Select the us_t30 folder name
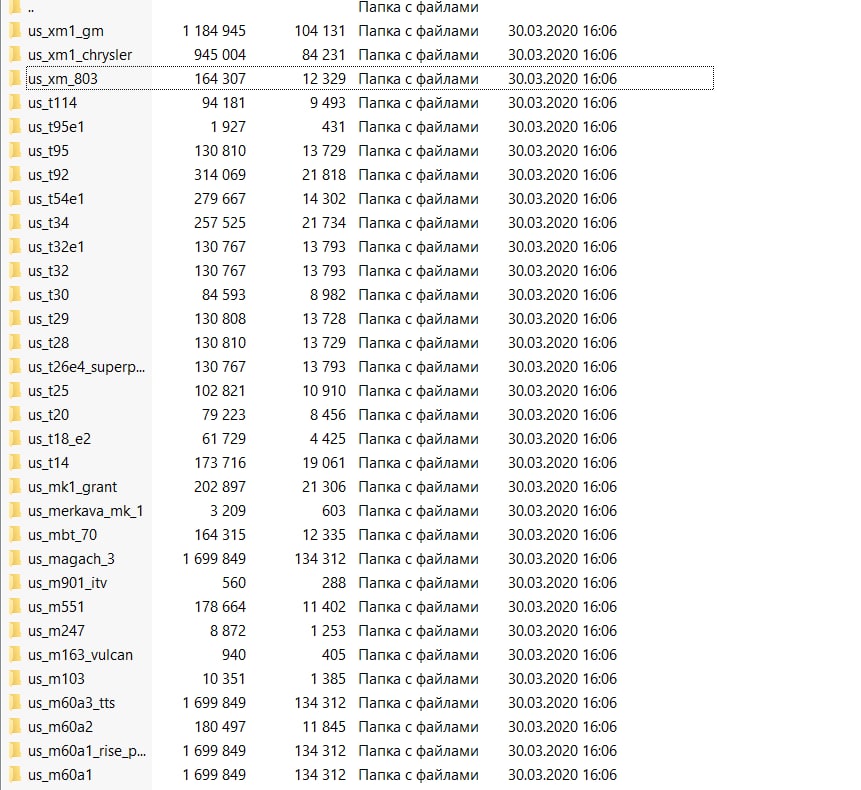Screen dimensions: 861x790 click(x=48, y=295)
